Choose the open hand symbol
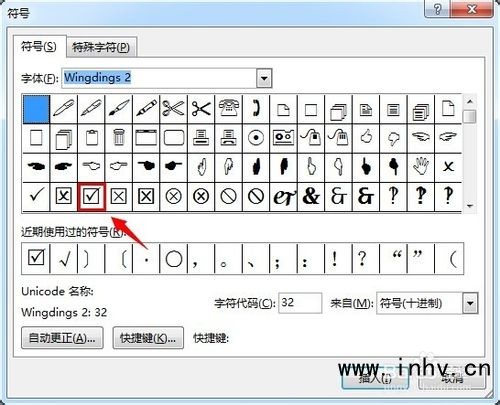 [x=421, y=167]
